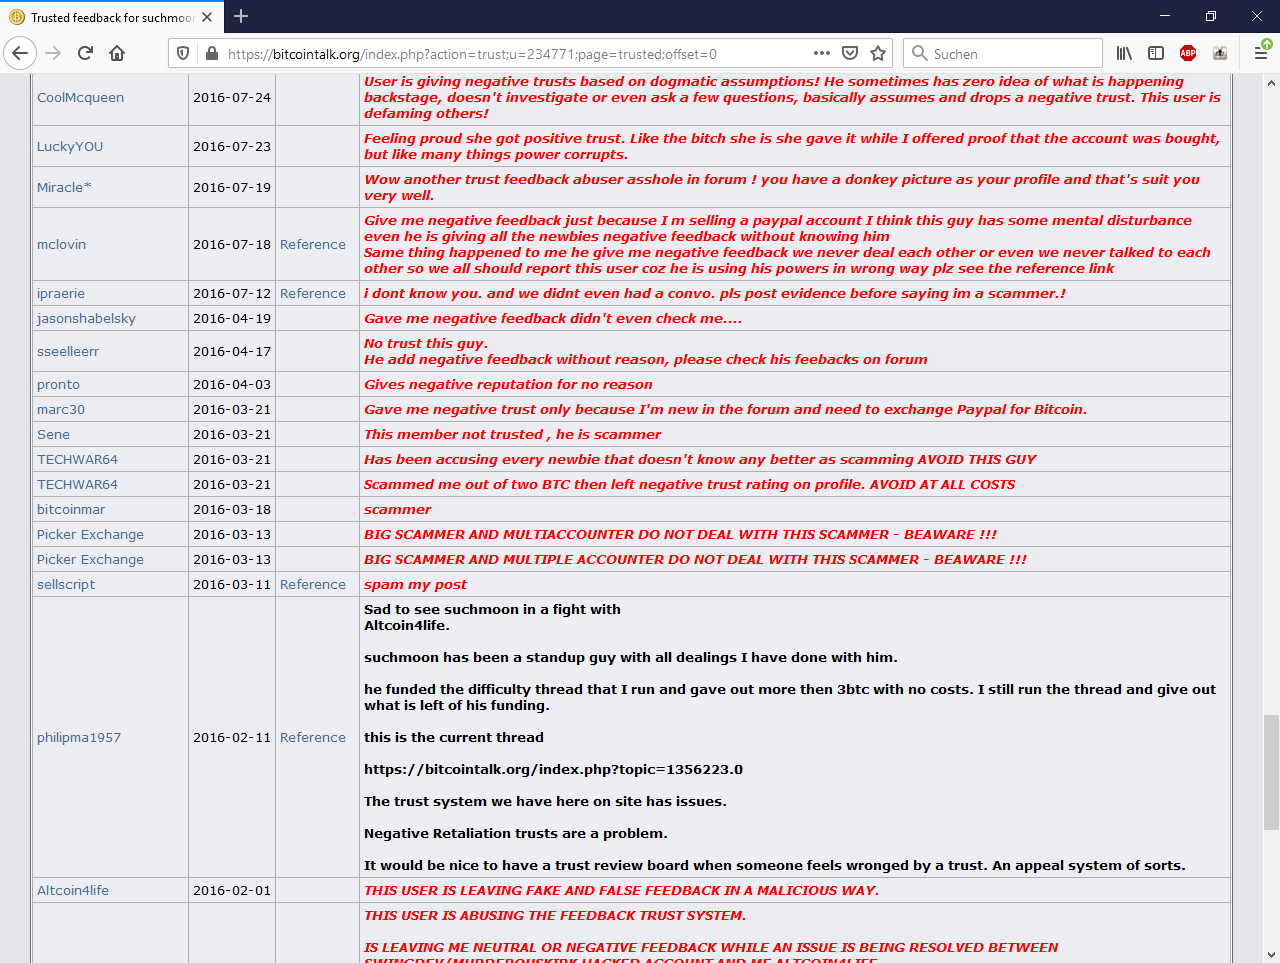Select the Trusted feedback for suchmoon tab
The image size is (1280, 963).
(x=111, y=17)
